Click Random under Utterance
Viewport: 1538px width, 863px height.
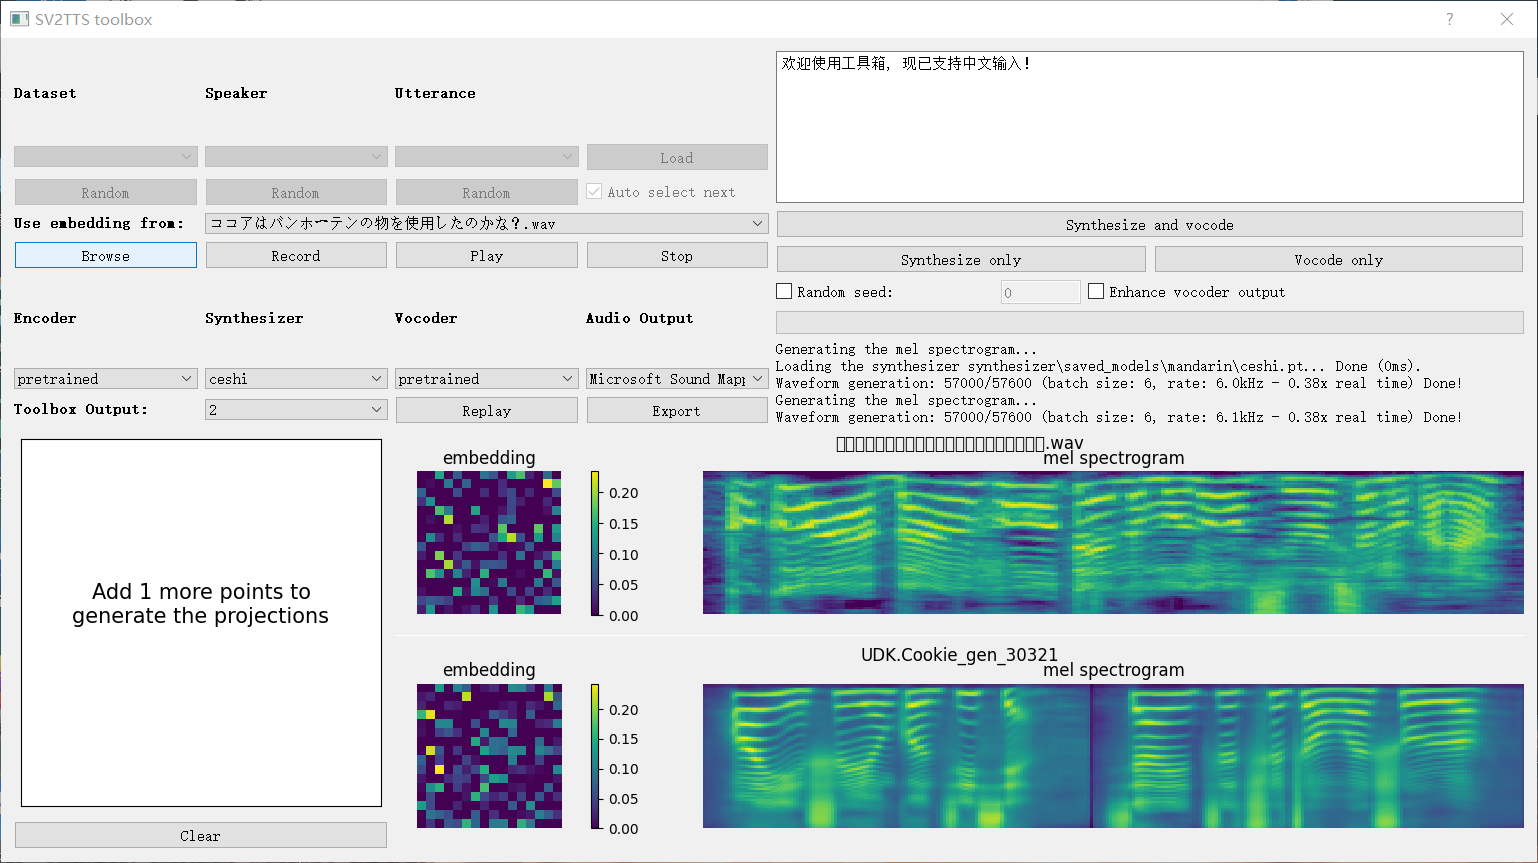(x=487, y=193)
